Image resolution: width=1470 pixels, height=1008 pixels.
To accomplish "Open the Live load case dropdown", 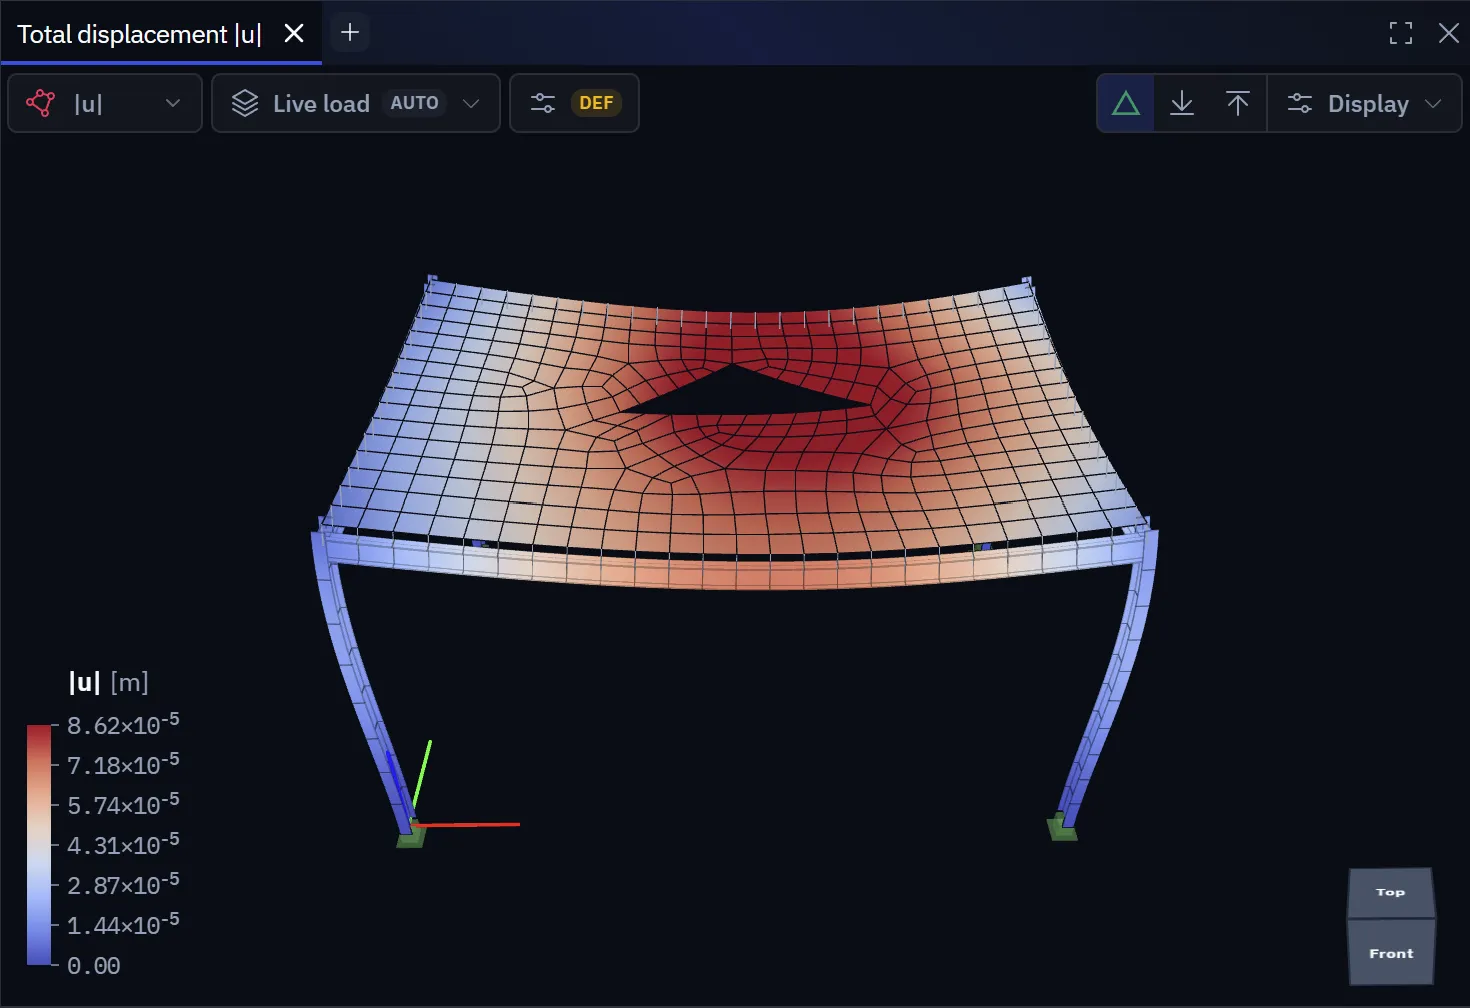I will pos(355,103).
